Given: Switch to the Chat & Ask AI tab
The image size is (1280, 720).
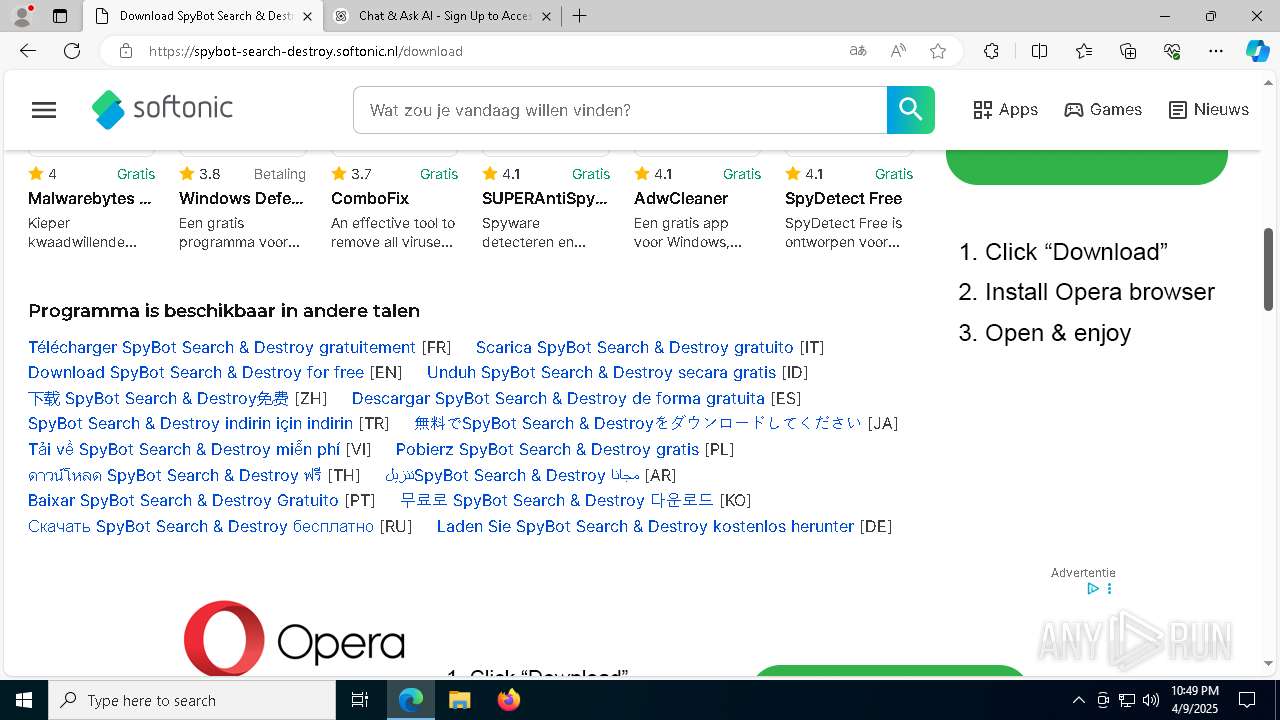Looking at the screenshot, I should pyautogui.click(x=443, y=16).
